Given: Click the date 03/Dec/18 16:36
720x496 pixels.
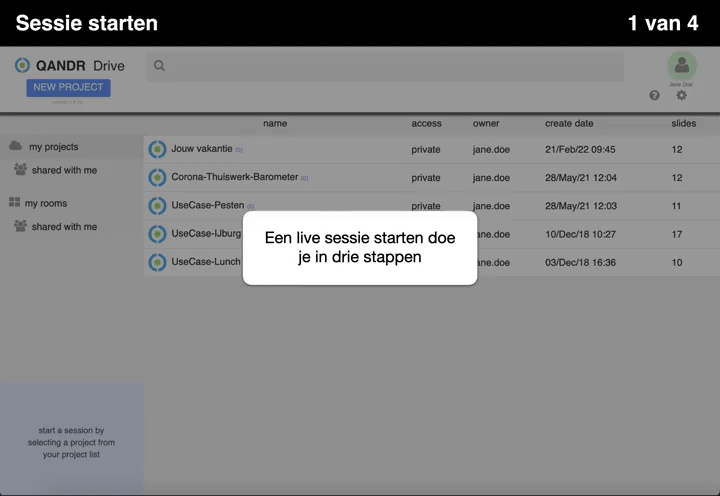Looking at the screenshot, I should coord(580,262).
